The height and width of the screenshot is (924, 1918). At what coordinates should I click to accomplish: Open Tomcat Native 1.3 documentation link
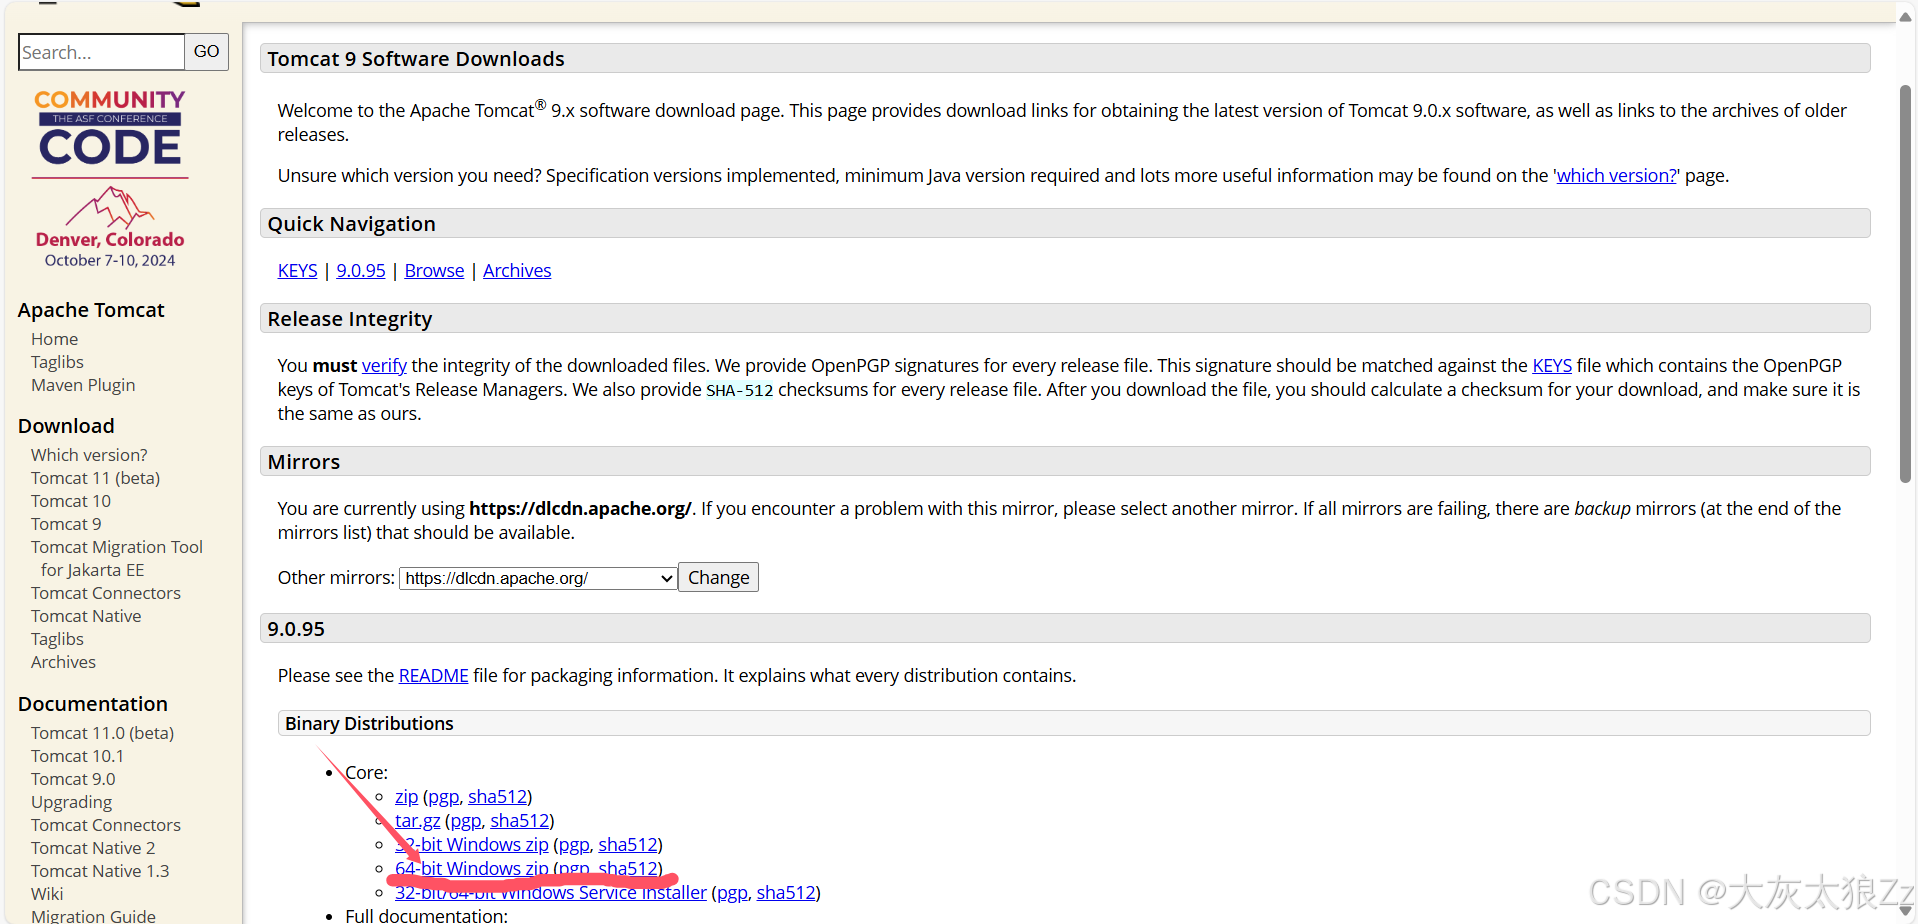click(x=100, y=871)
